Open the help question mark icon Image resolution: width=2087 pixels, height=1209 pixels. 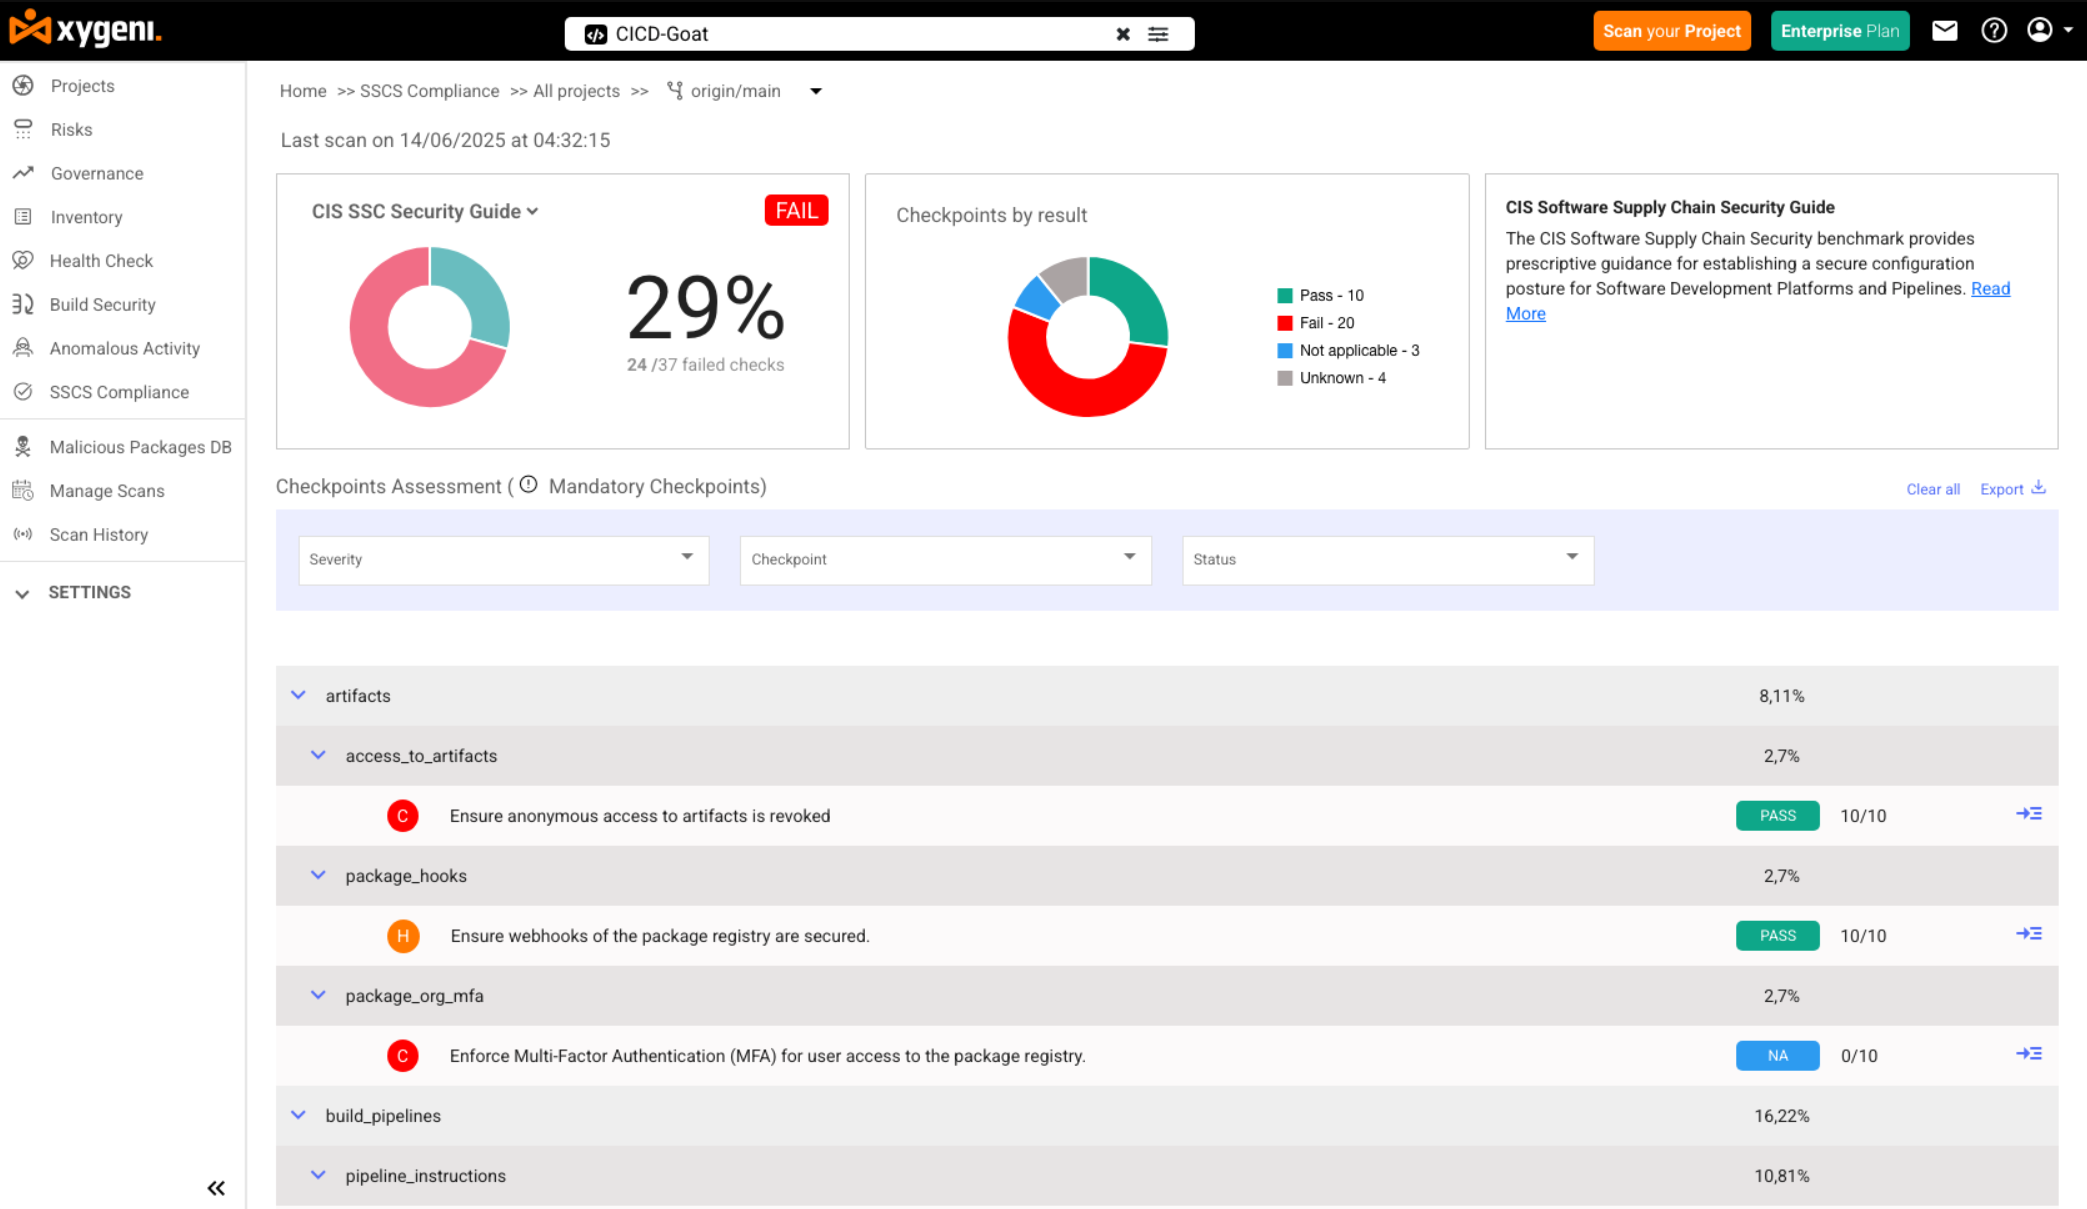pos(1994,31)
